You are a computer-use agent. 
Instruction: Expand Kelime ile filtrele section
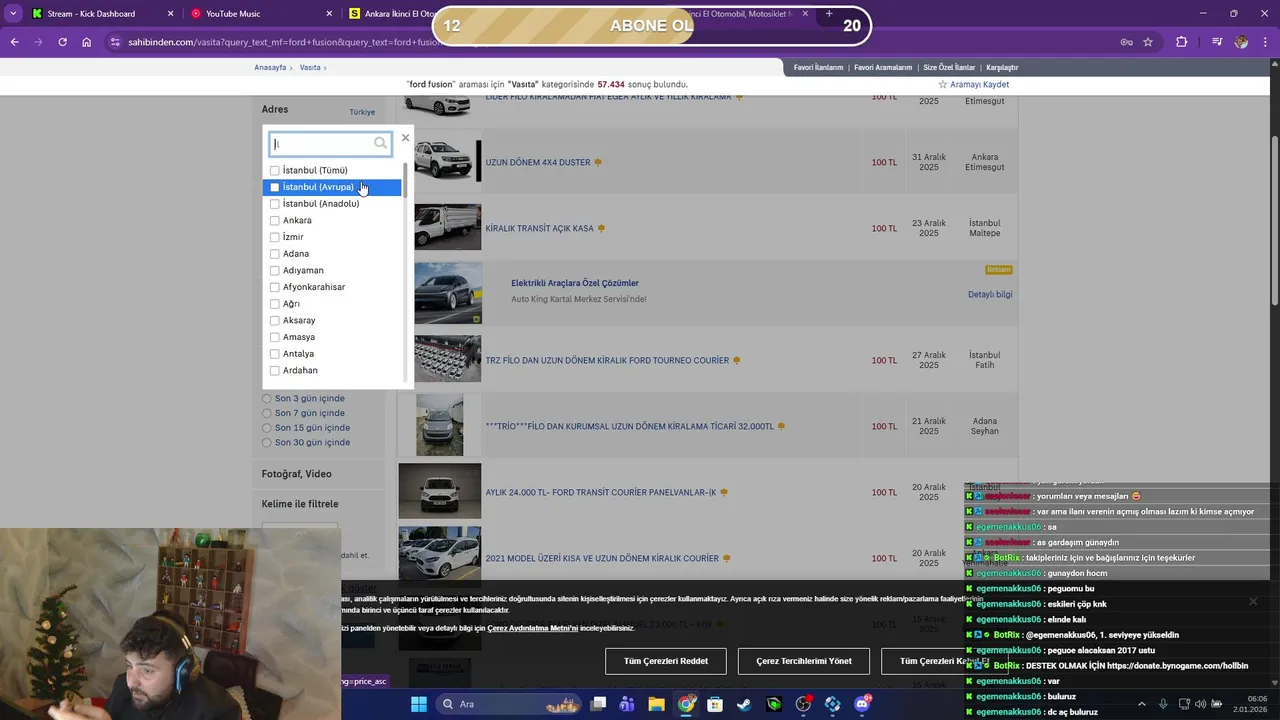click(300, 504)
